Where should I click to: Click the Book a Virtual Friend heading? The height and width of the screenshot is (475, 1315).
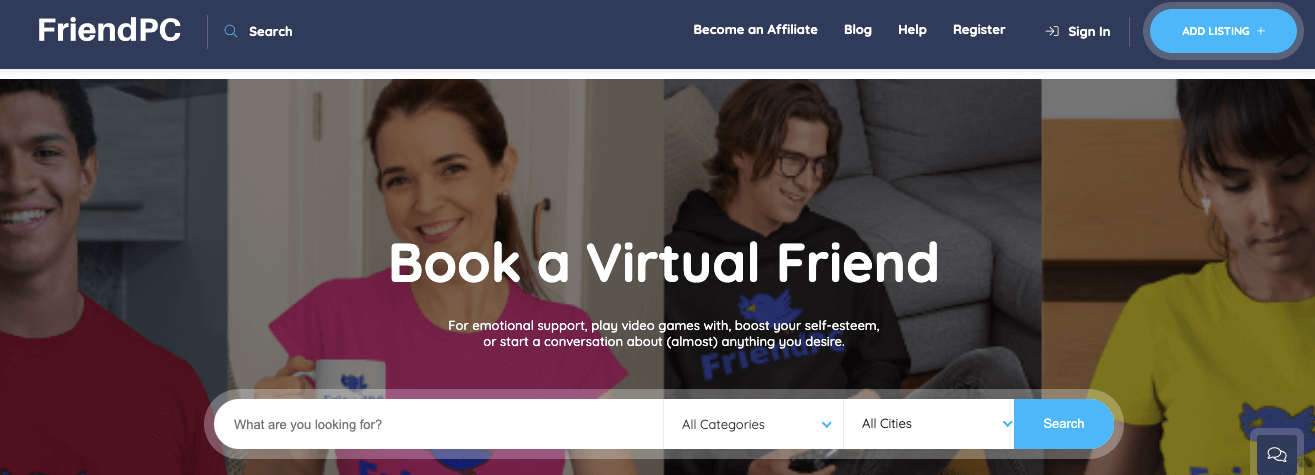coord(664,262)
